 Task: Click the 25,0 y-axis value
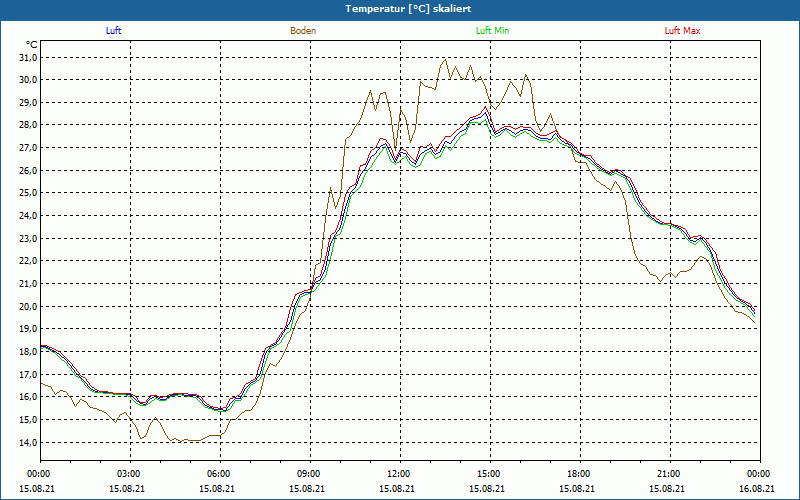click(28, 193)
